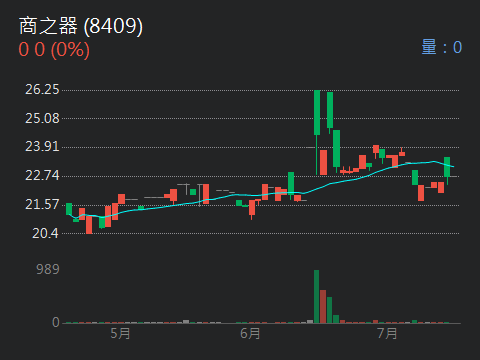Click the cyan moving average line's right end

pyautogui.click(x=452, y=166)
